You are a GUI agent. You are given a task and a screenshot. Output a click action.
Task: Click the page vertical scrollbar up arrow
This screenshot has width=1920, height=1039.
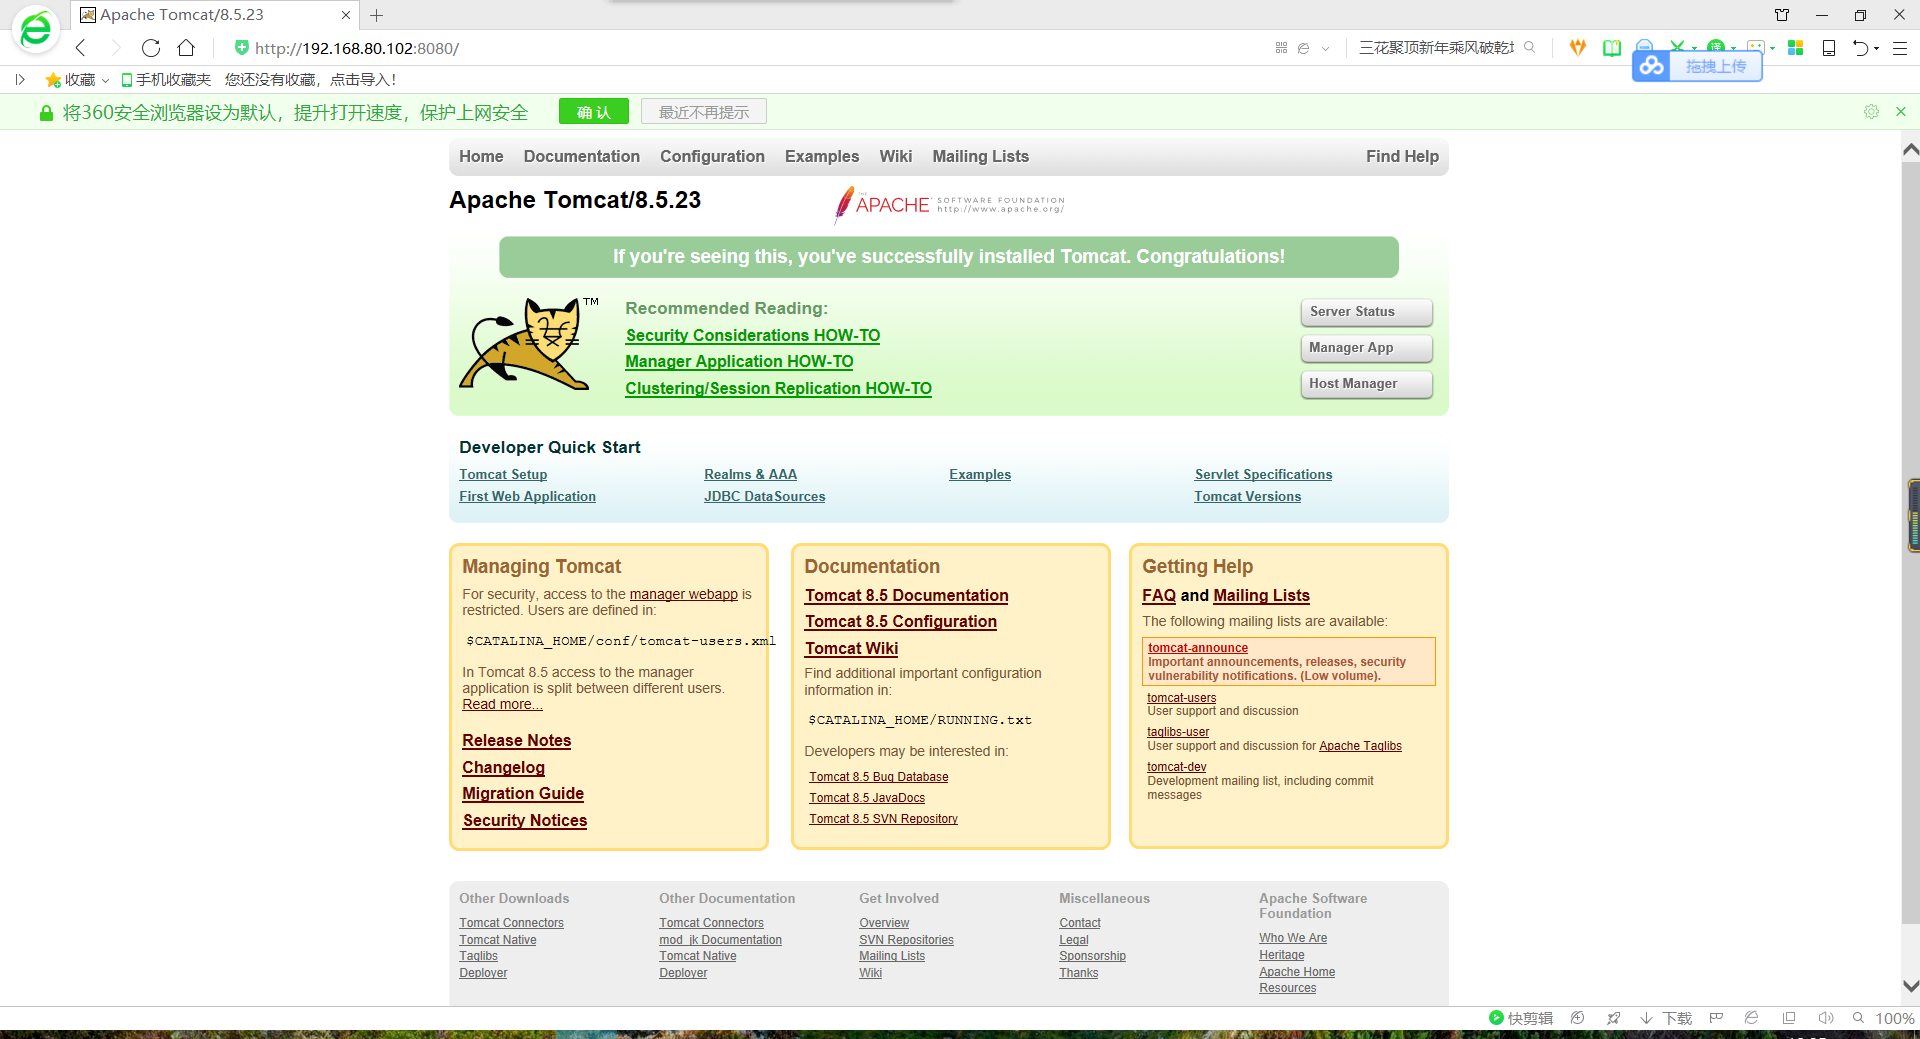tap(1910, 150)
